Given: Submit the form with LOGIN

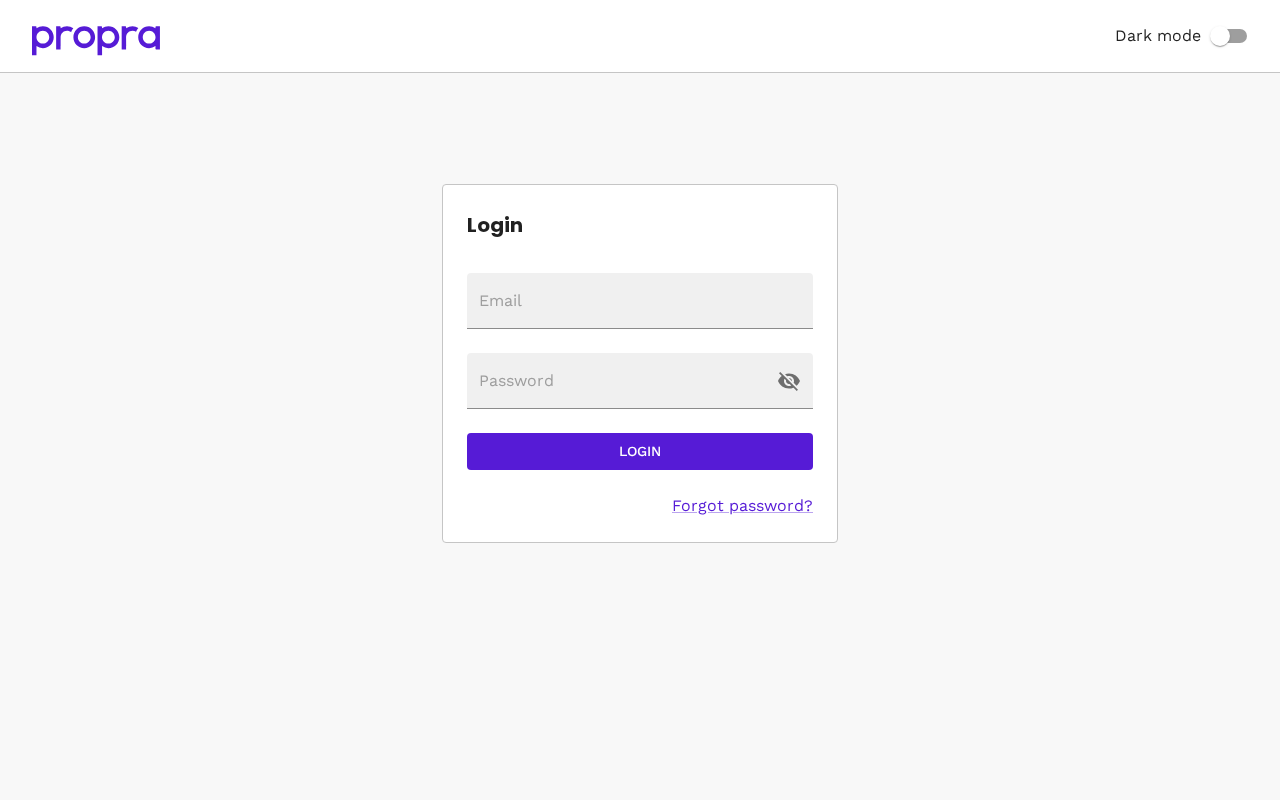Looking at the screenshot, I should pos(640,451).
